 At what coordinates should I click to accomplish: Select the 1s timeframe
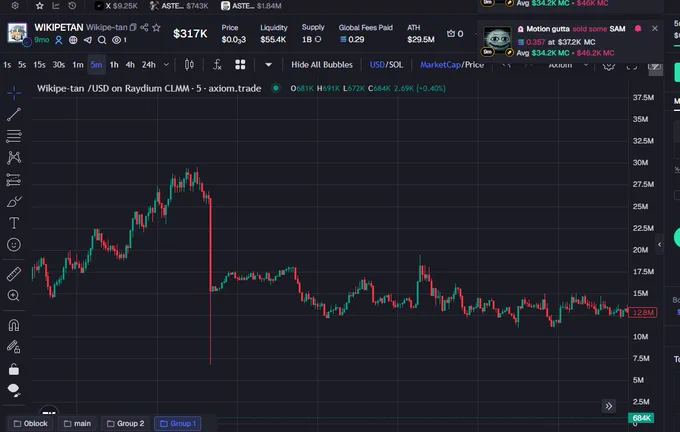point(7,65)
